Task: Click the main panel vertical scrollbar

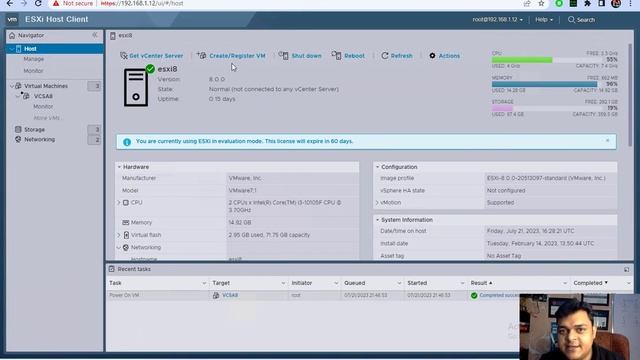Action: (x=631, y=95)
